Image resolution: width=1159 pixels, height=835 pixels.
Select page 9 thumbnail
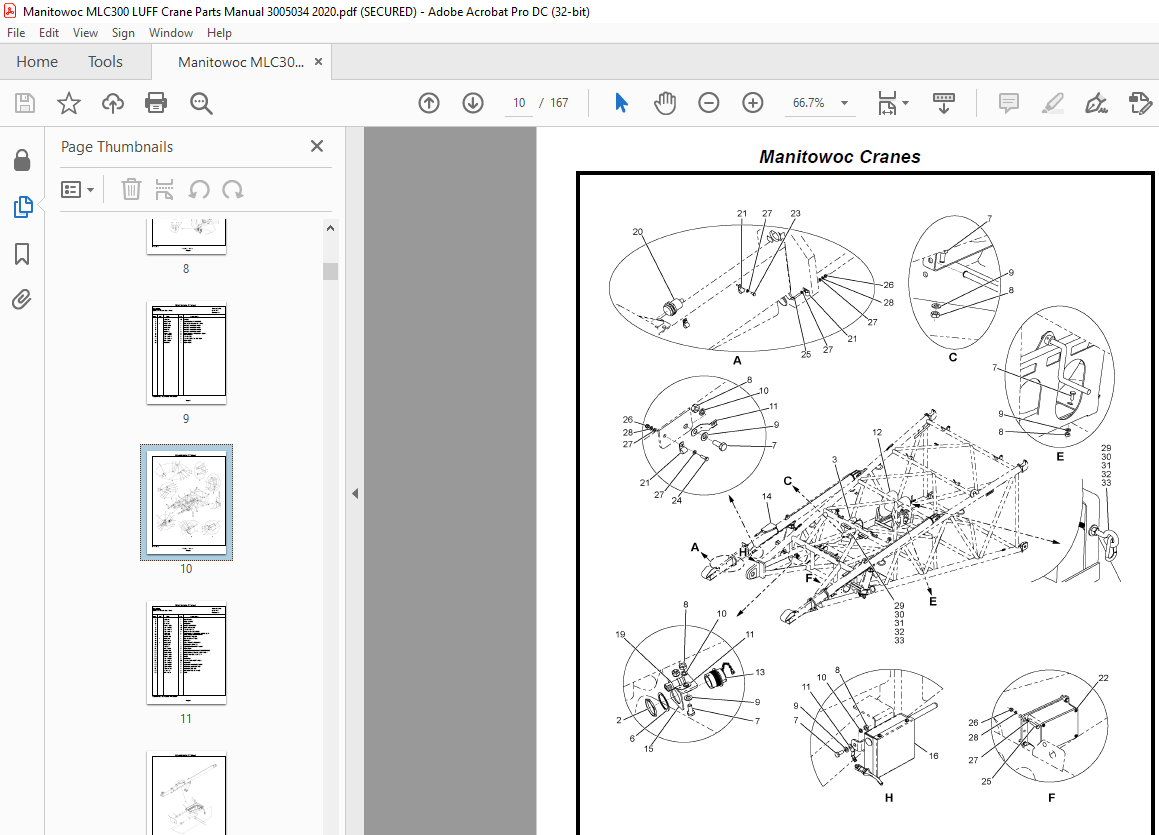click(186, 353)
